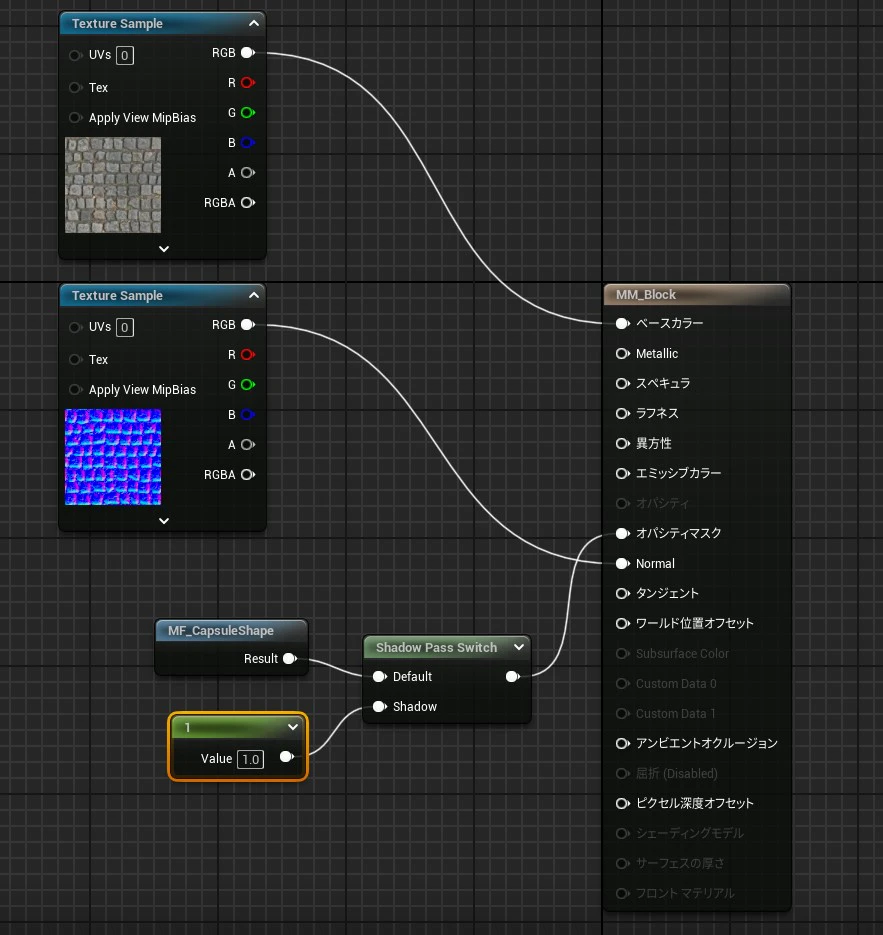The width and height of the screenshot is (883, 935).
Task: Click the A alpha pin on the cobblestone Texture Sample
Action: tap(248, 173)
